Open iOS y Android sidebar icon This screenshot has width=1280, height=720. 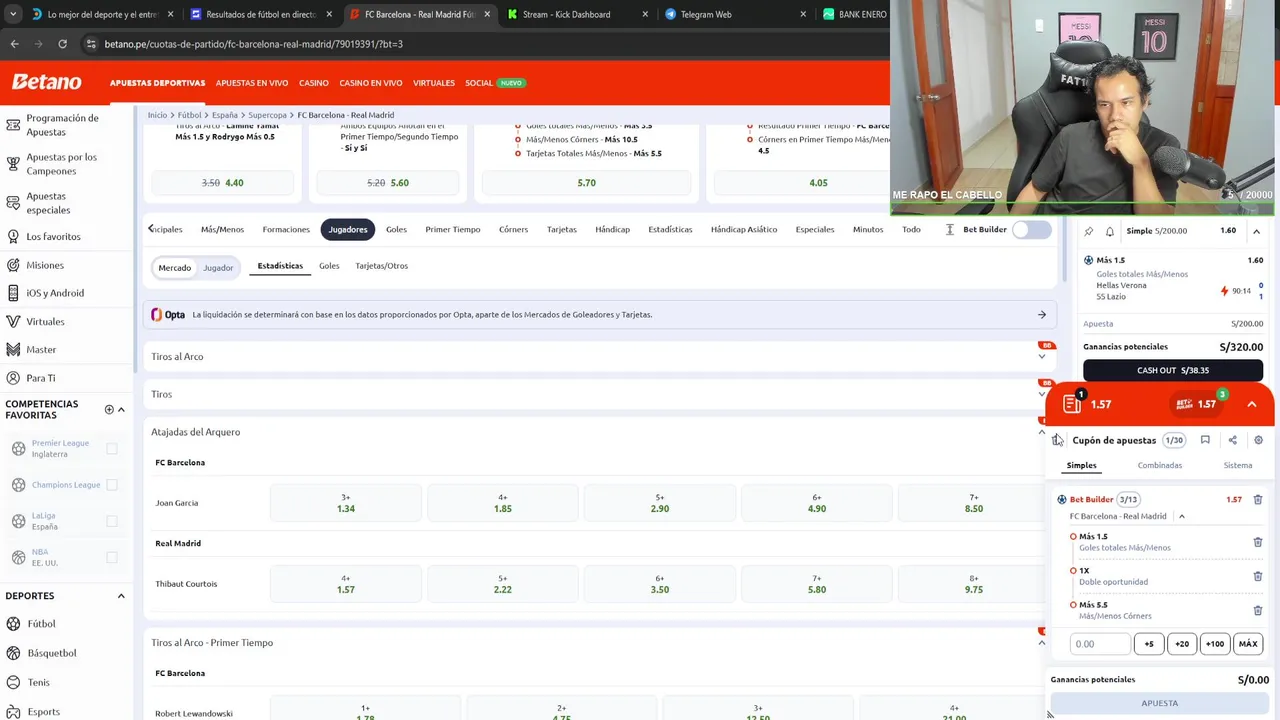13,293
